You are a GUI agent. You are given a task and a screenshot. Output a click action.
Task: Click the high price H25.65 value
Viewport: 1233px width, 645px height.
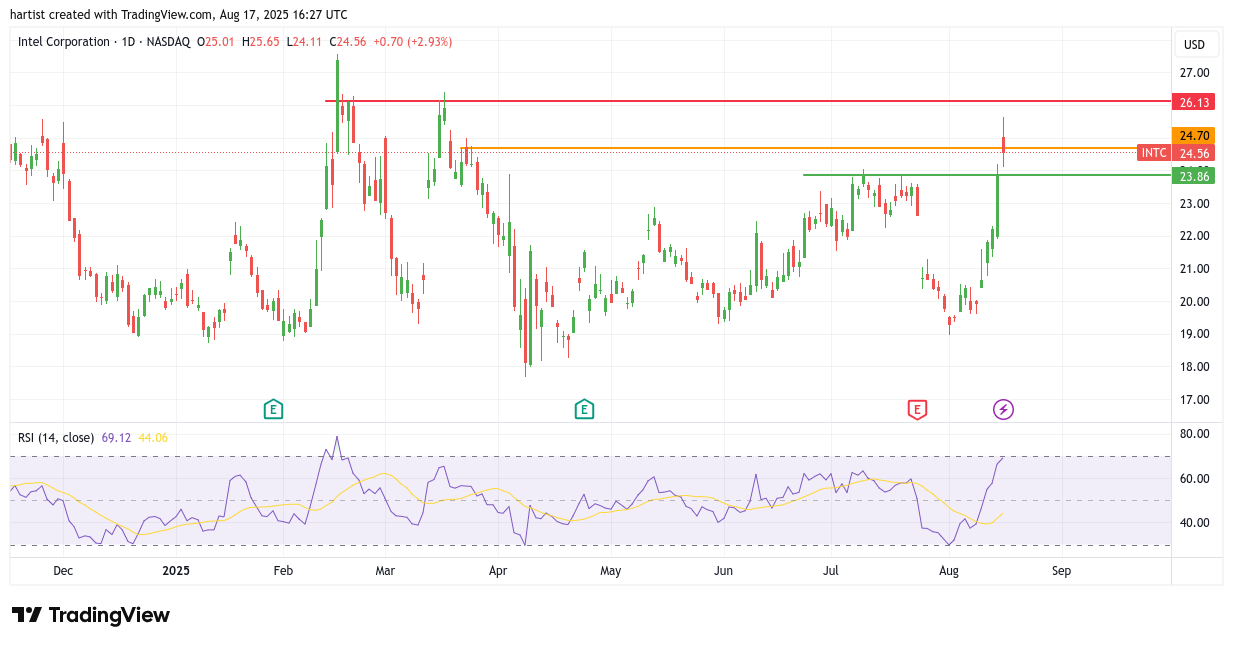click(260, 42)
